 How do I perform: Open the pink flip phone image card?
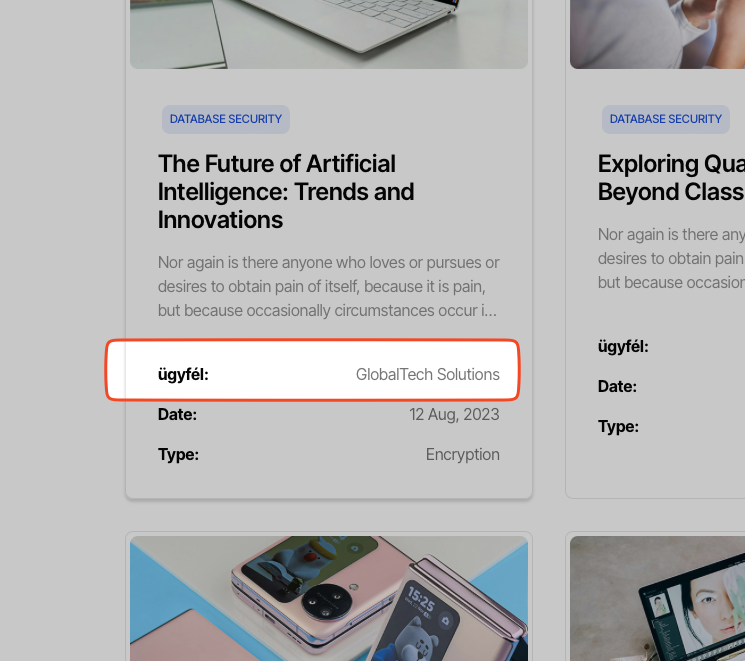[328, 598]
